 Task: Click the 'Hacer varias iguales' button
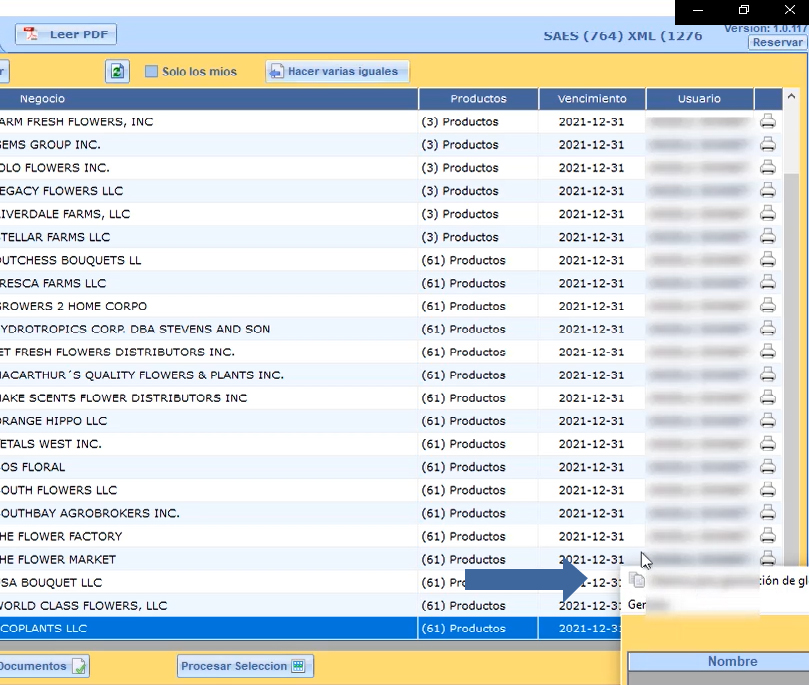click(x=337, y=71)
